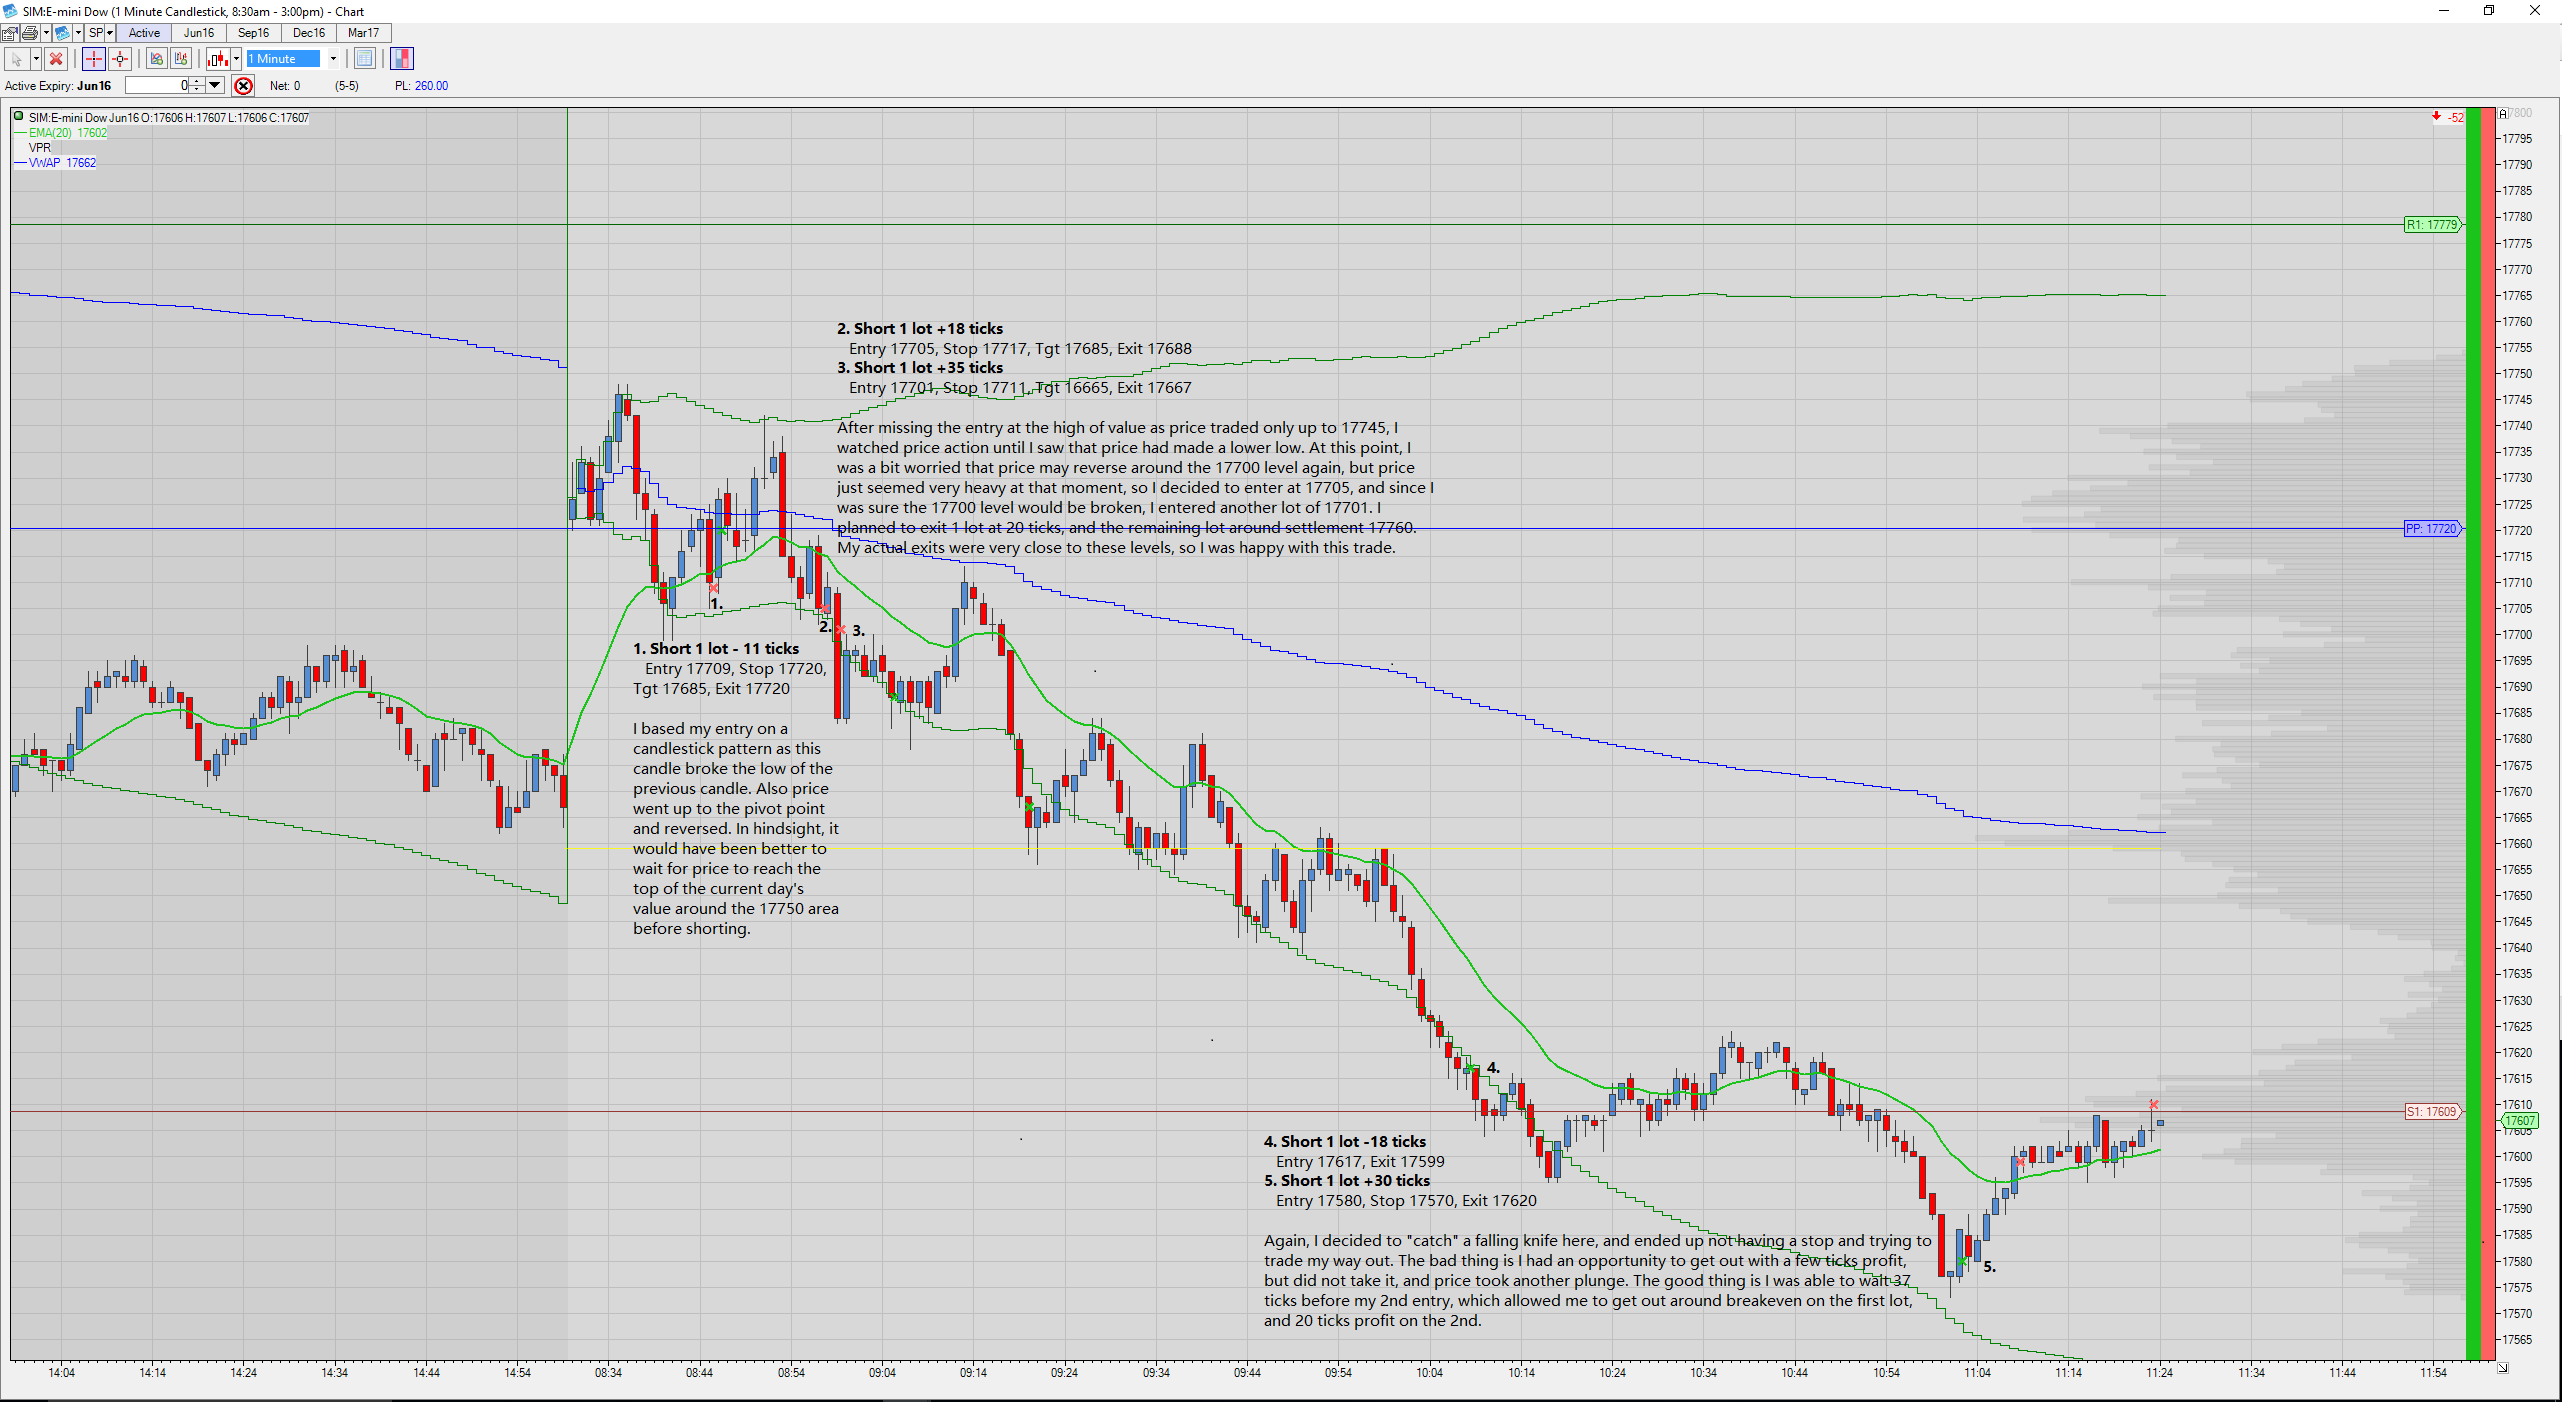Click the '4. Short 1 lot -18 ticks' annotation
The height and width of the screenshot is (1402, 2562).
coord(1345,1142)
